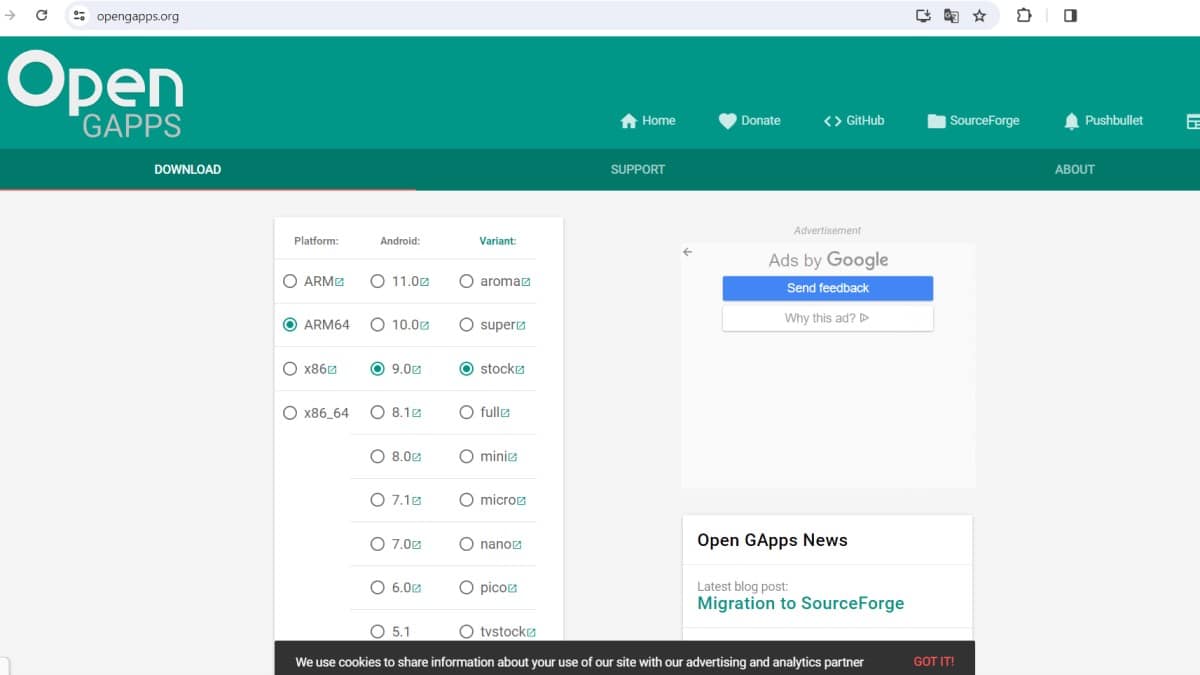
Task: Click the Donate heart icon
Action: 727,121
